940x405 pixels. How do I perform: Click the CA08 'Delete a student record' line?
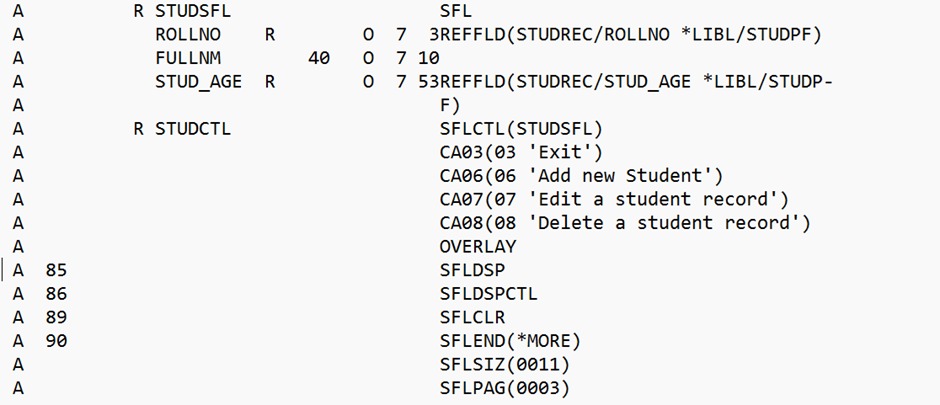(625, 223)
